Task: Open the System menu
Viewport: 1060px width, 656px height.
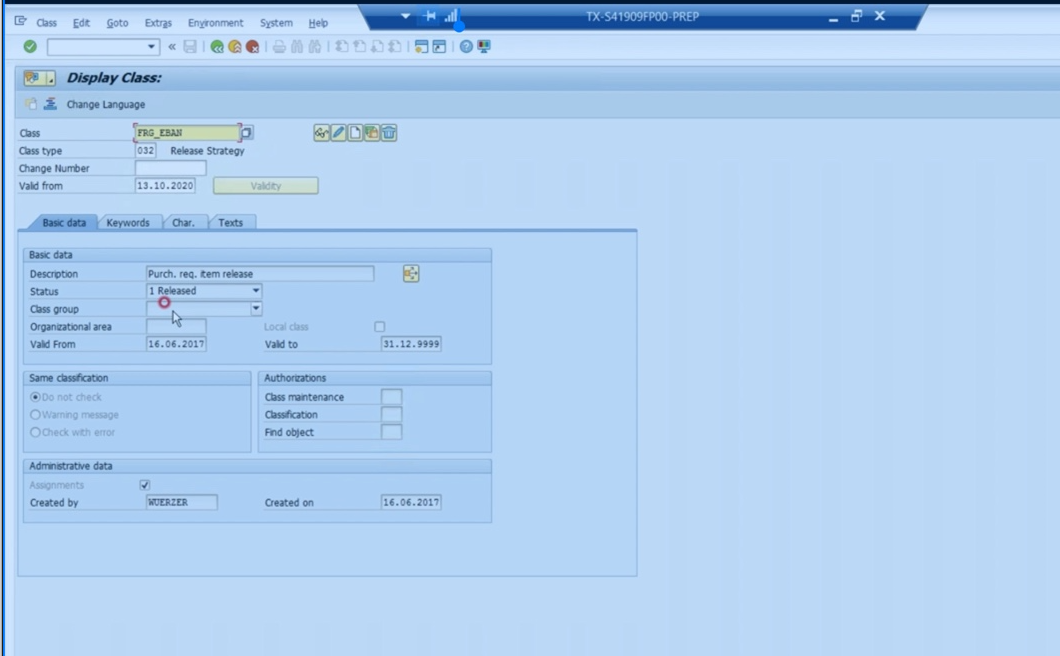Action: click(276, 23)
